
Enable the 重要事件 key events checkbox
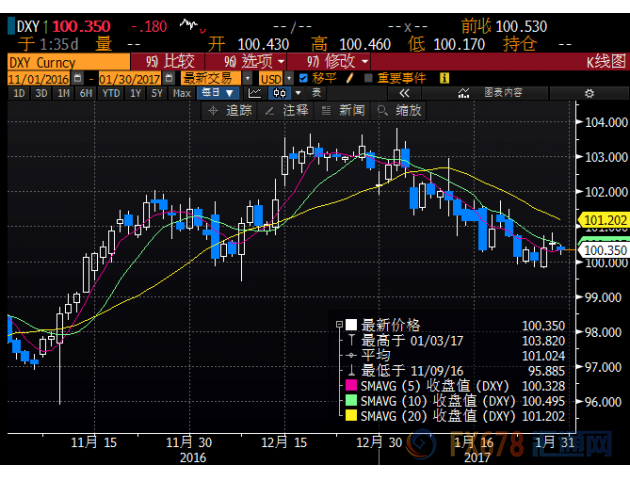point(368,78)
